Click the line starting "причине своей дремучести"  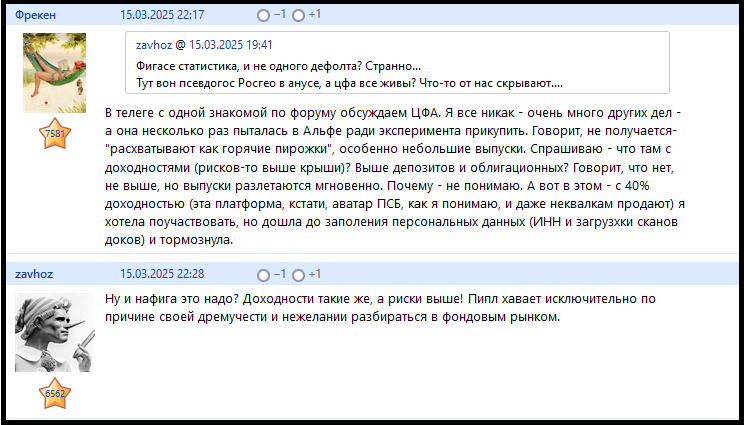[x=333, y=317]
